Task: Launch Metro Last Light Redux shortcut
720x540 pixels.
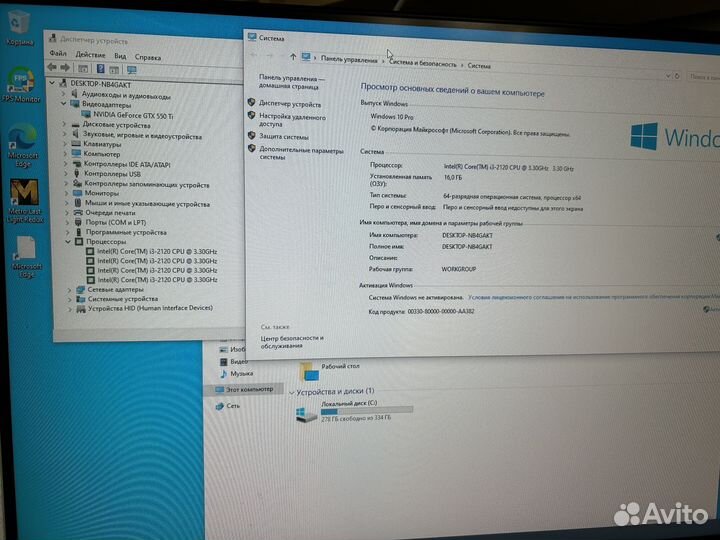Action: pyautogui.click(x=25, y=201)
